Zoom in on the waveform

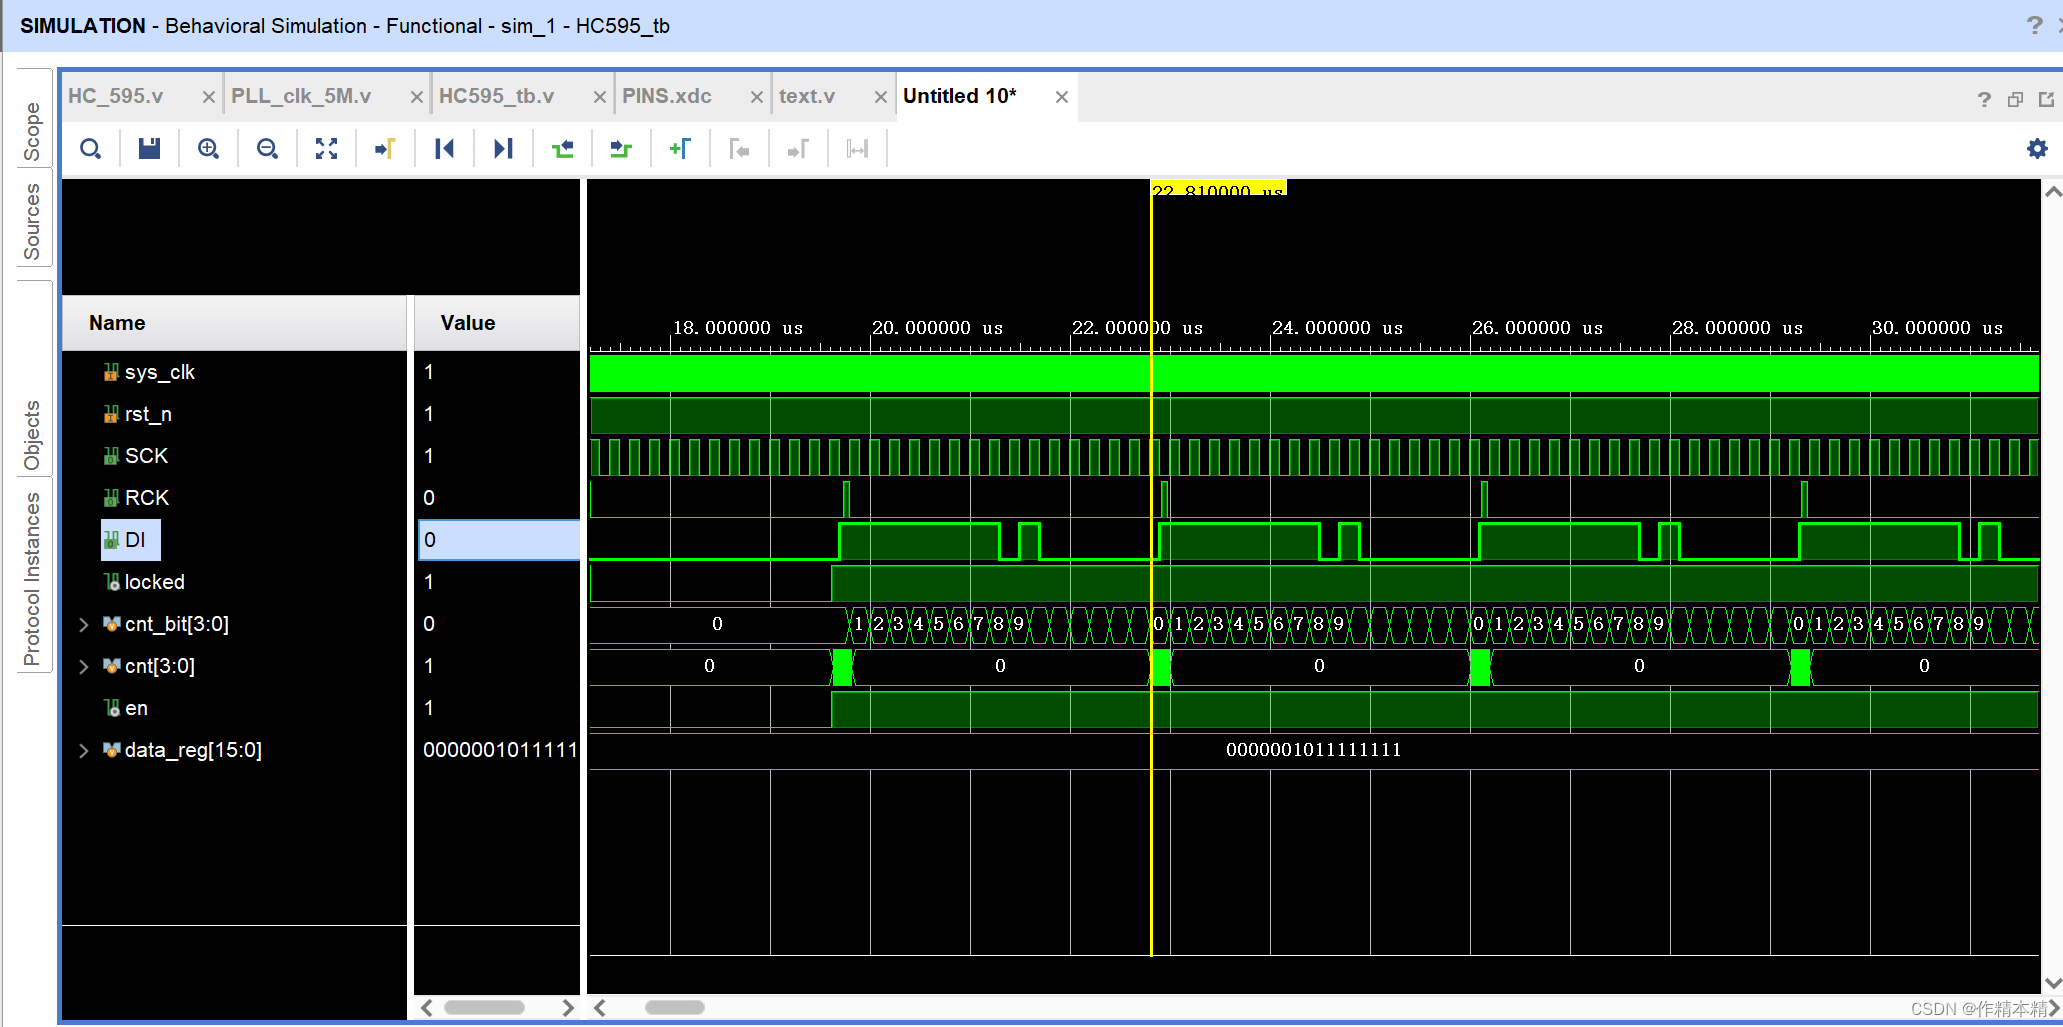point(208,148)
